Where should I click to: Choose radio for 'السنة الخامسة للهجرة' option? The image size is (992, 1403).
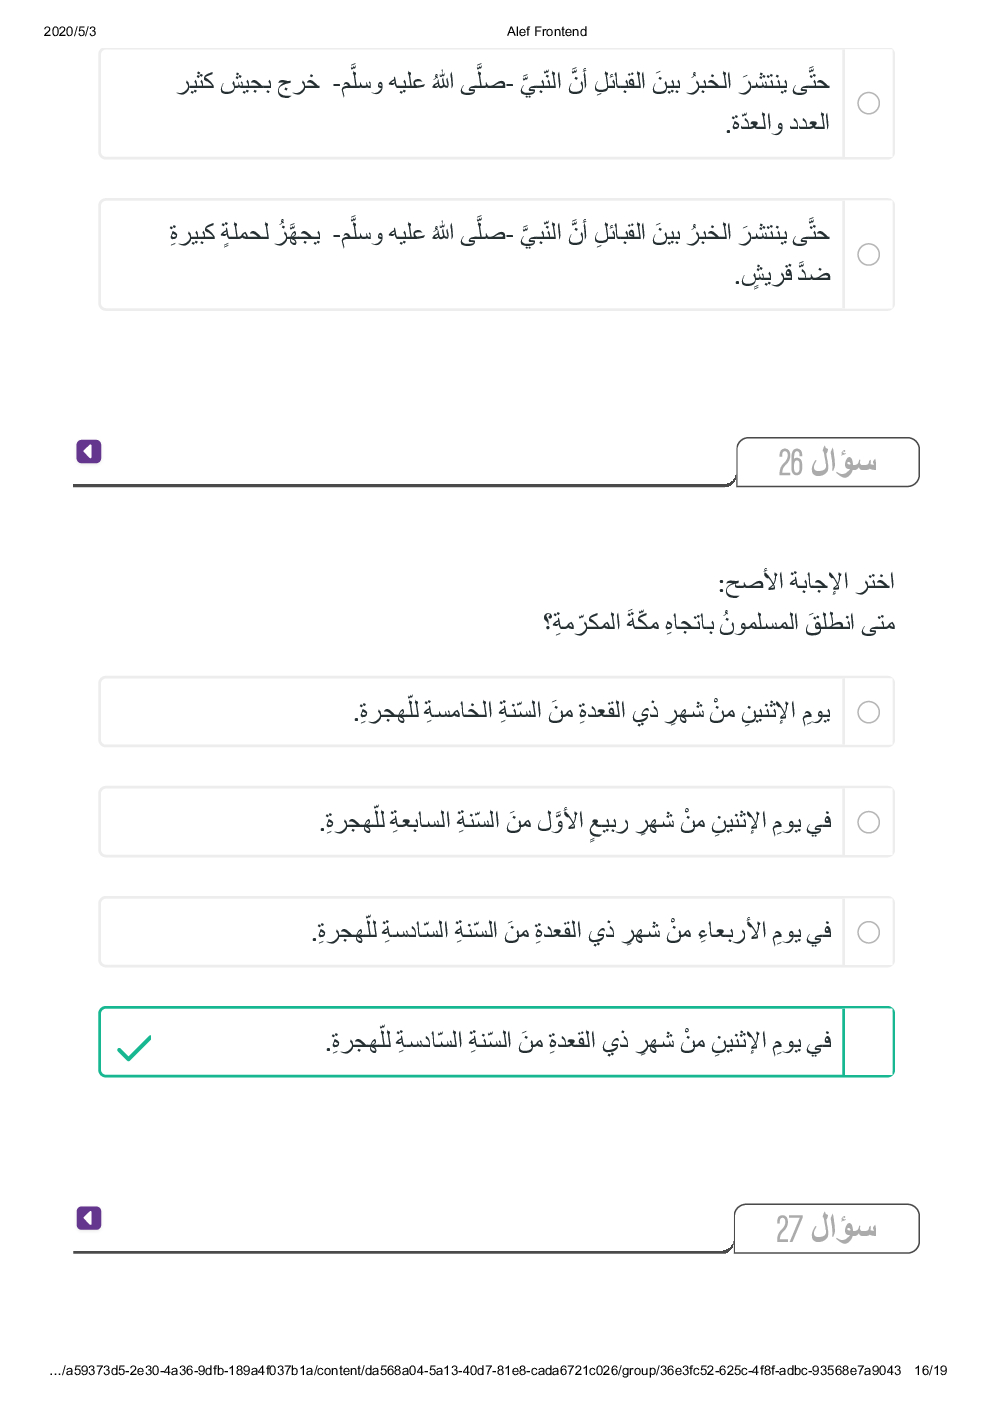click(x=869, y=712)
